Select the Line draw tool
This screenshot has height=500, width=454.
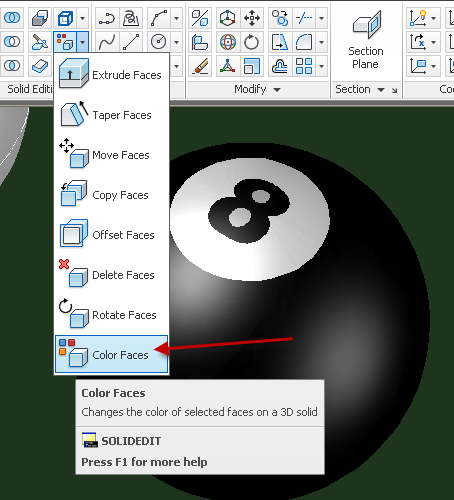131,42
